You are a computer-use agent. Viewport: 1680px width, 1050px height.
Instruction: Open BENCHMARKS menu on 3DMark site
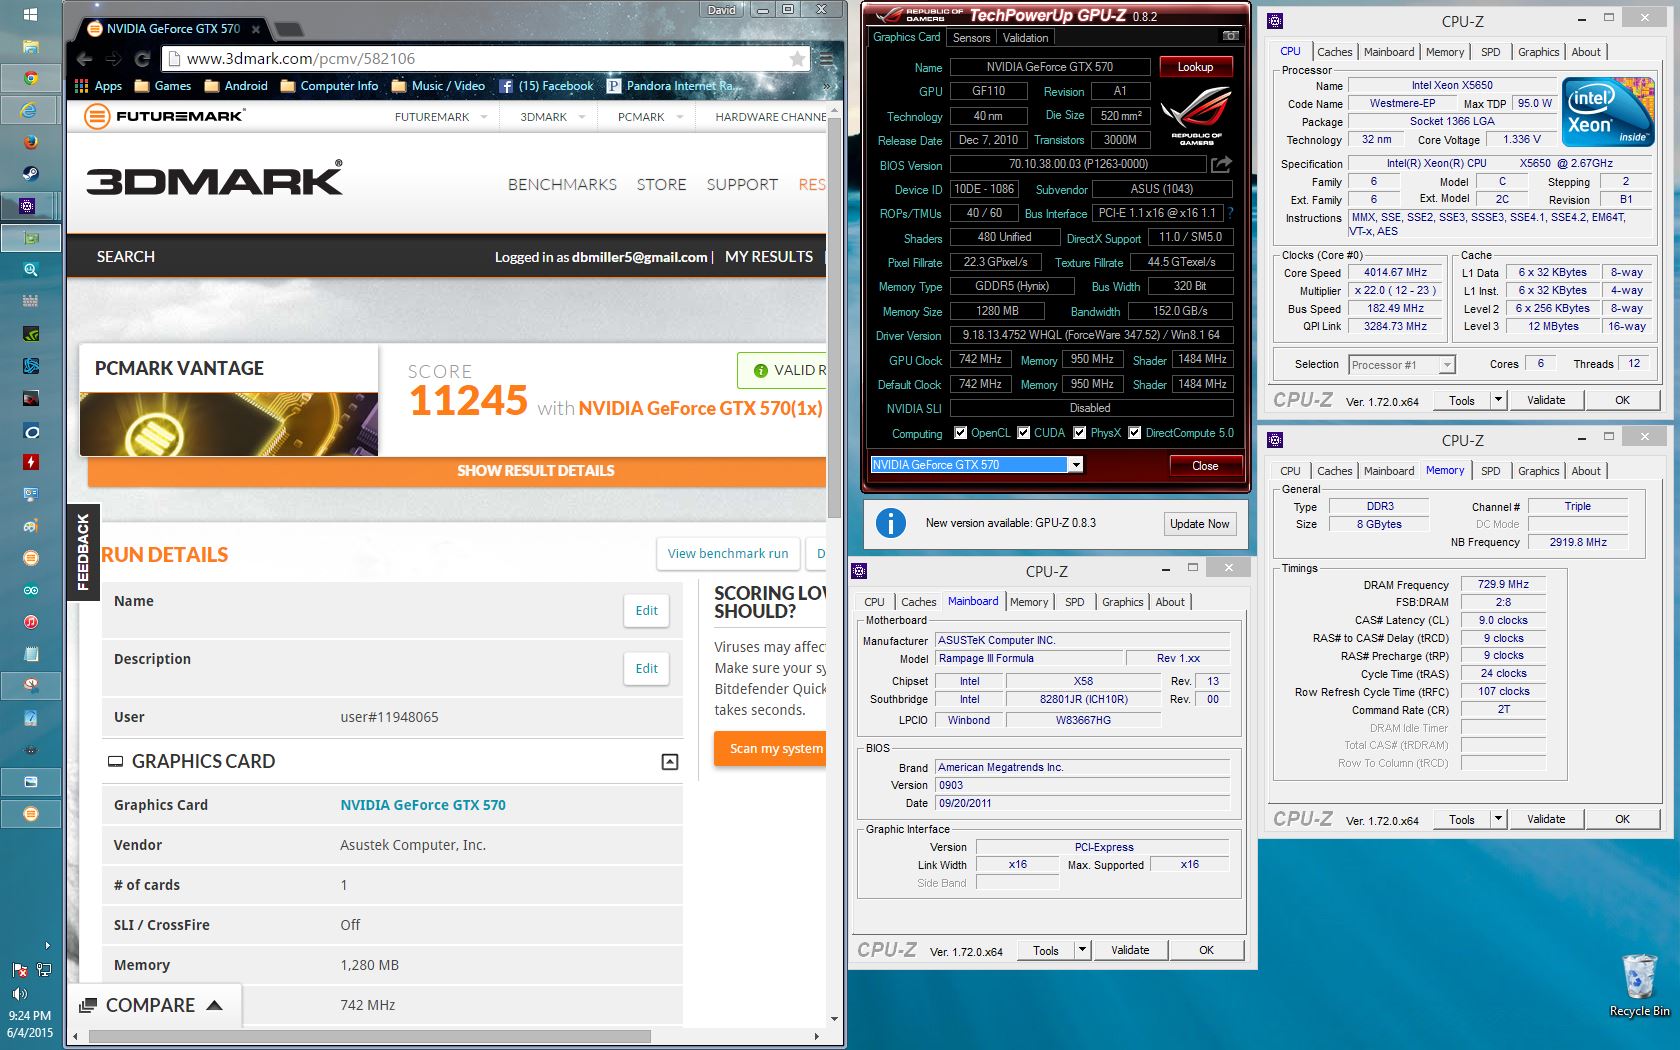[x=562, y=185]
